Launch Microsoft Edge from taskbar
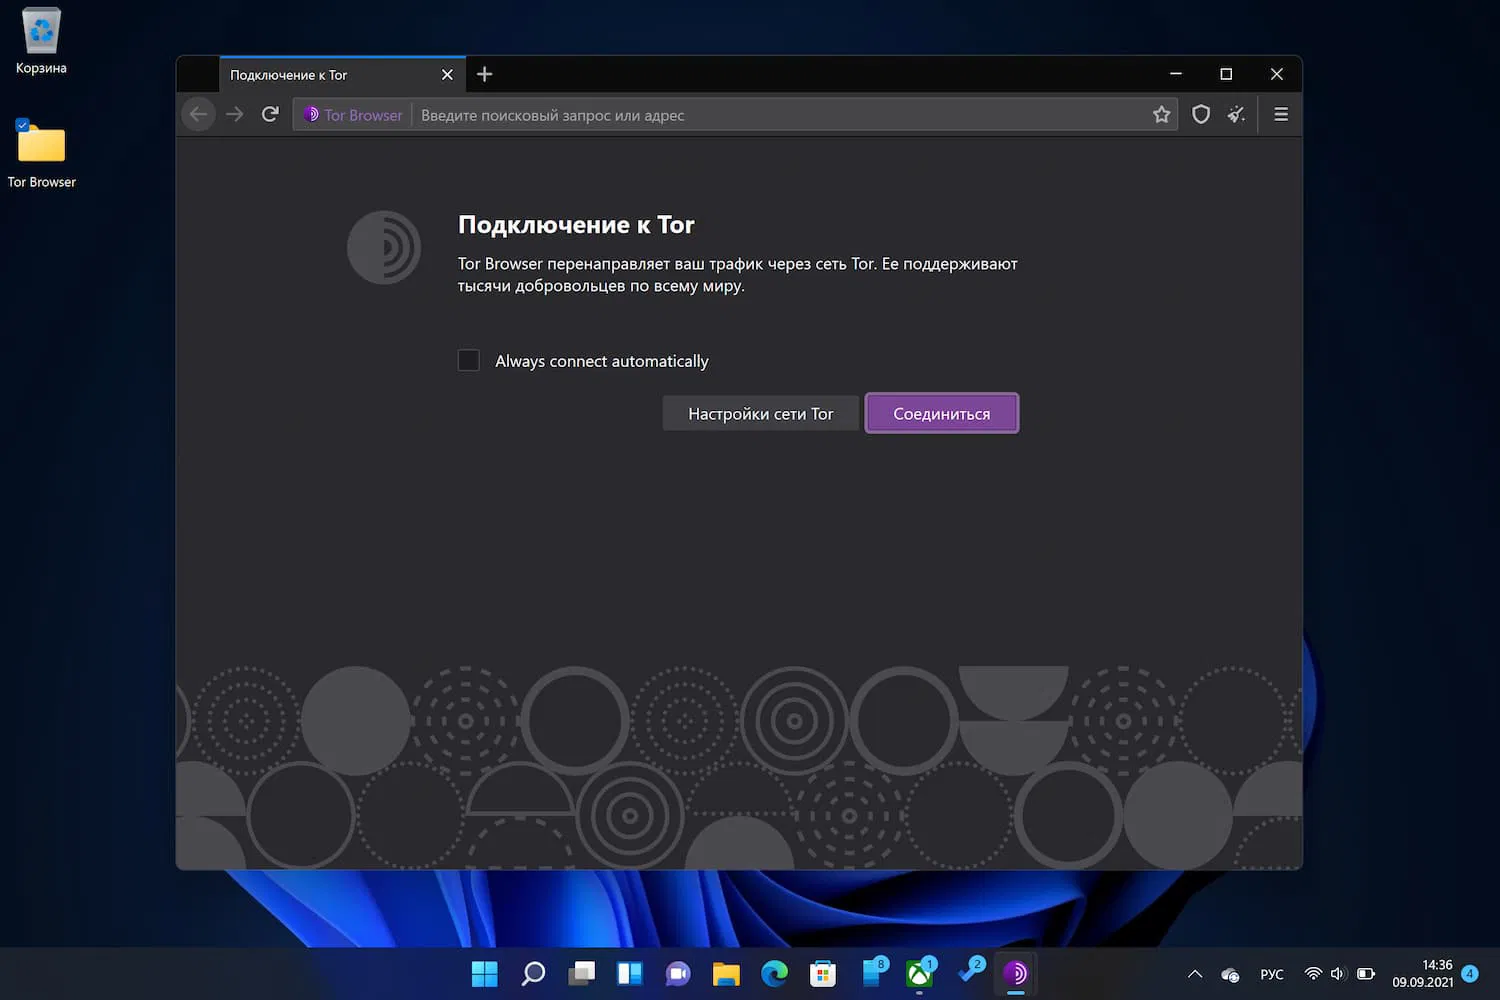This screenshot has width=1500, height=1000. point(774,974)
